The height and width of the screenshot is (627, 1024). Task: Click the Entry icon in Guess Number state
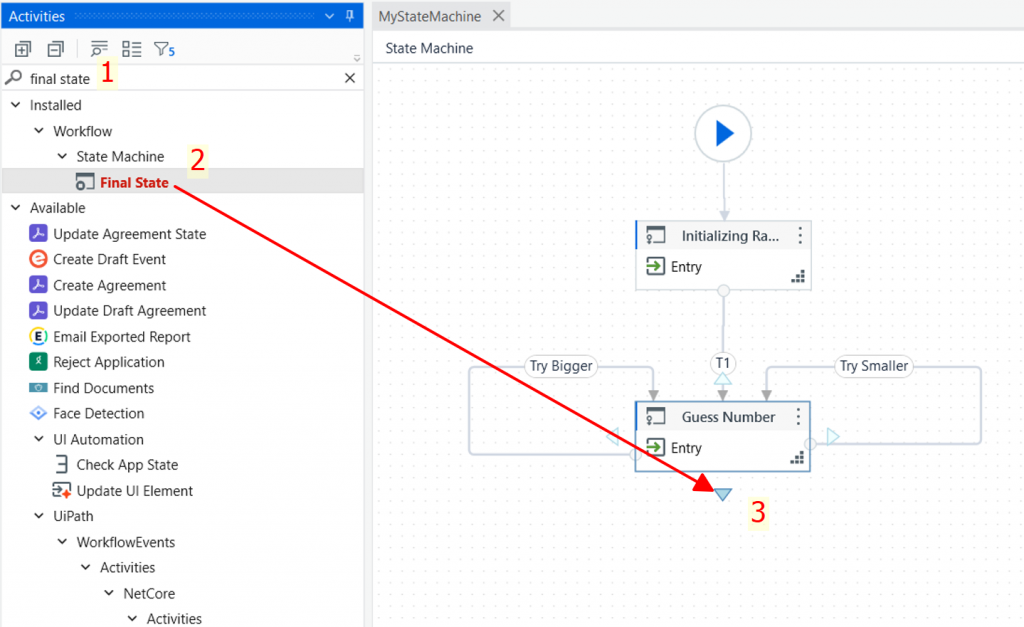(x=655, y=447)
